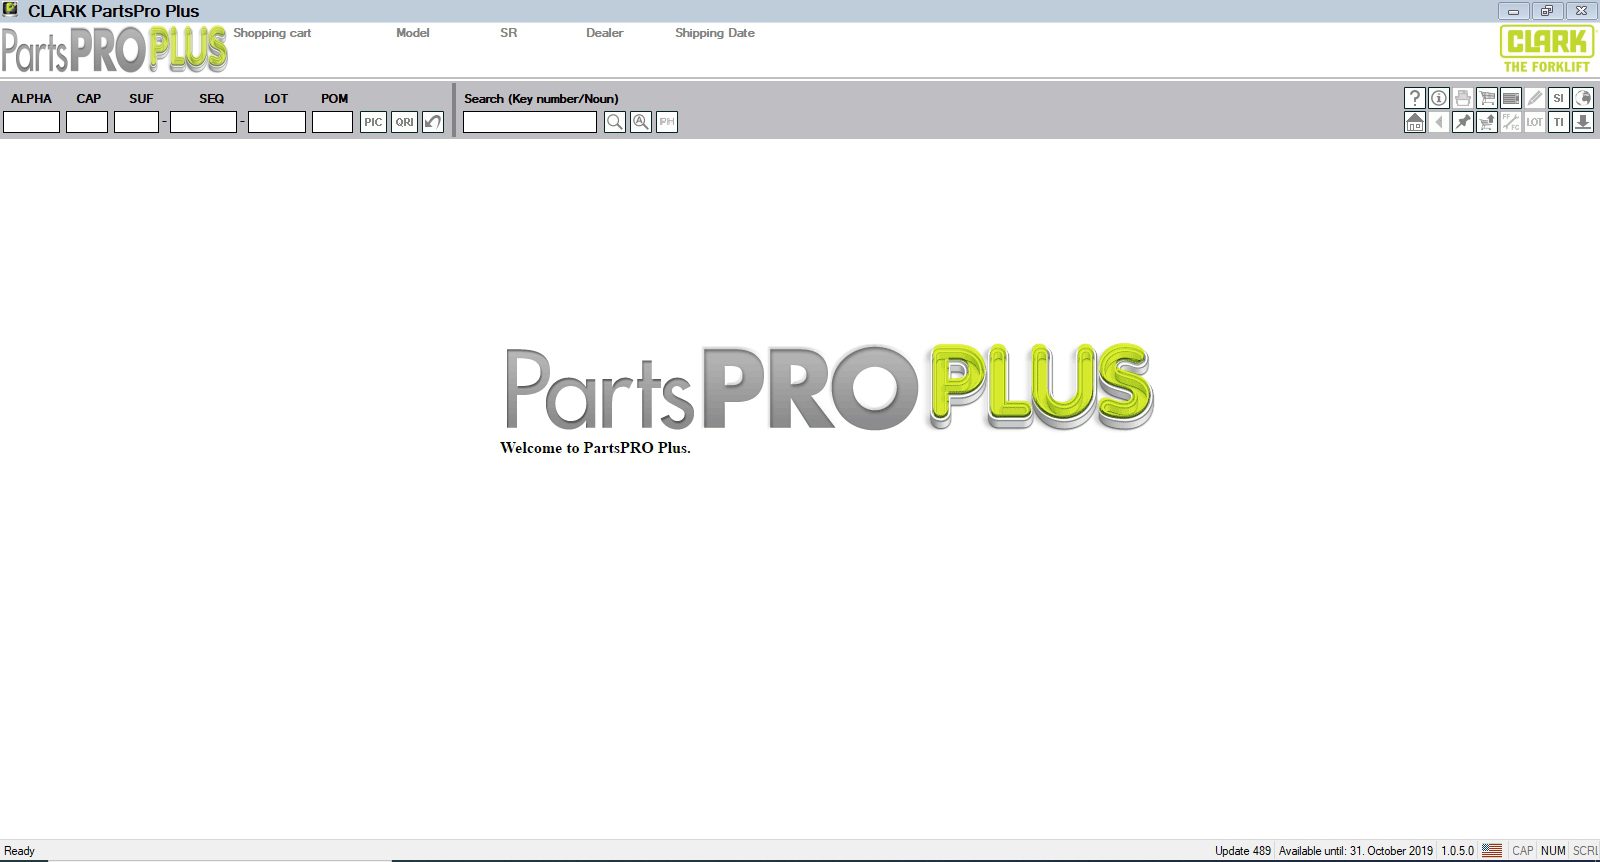Click the pushpin icon

click(x=1463, y=122)
